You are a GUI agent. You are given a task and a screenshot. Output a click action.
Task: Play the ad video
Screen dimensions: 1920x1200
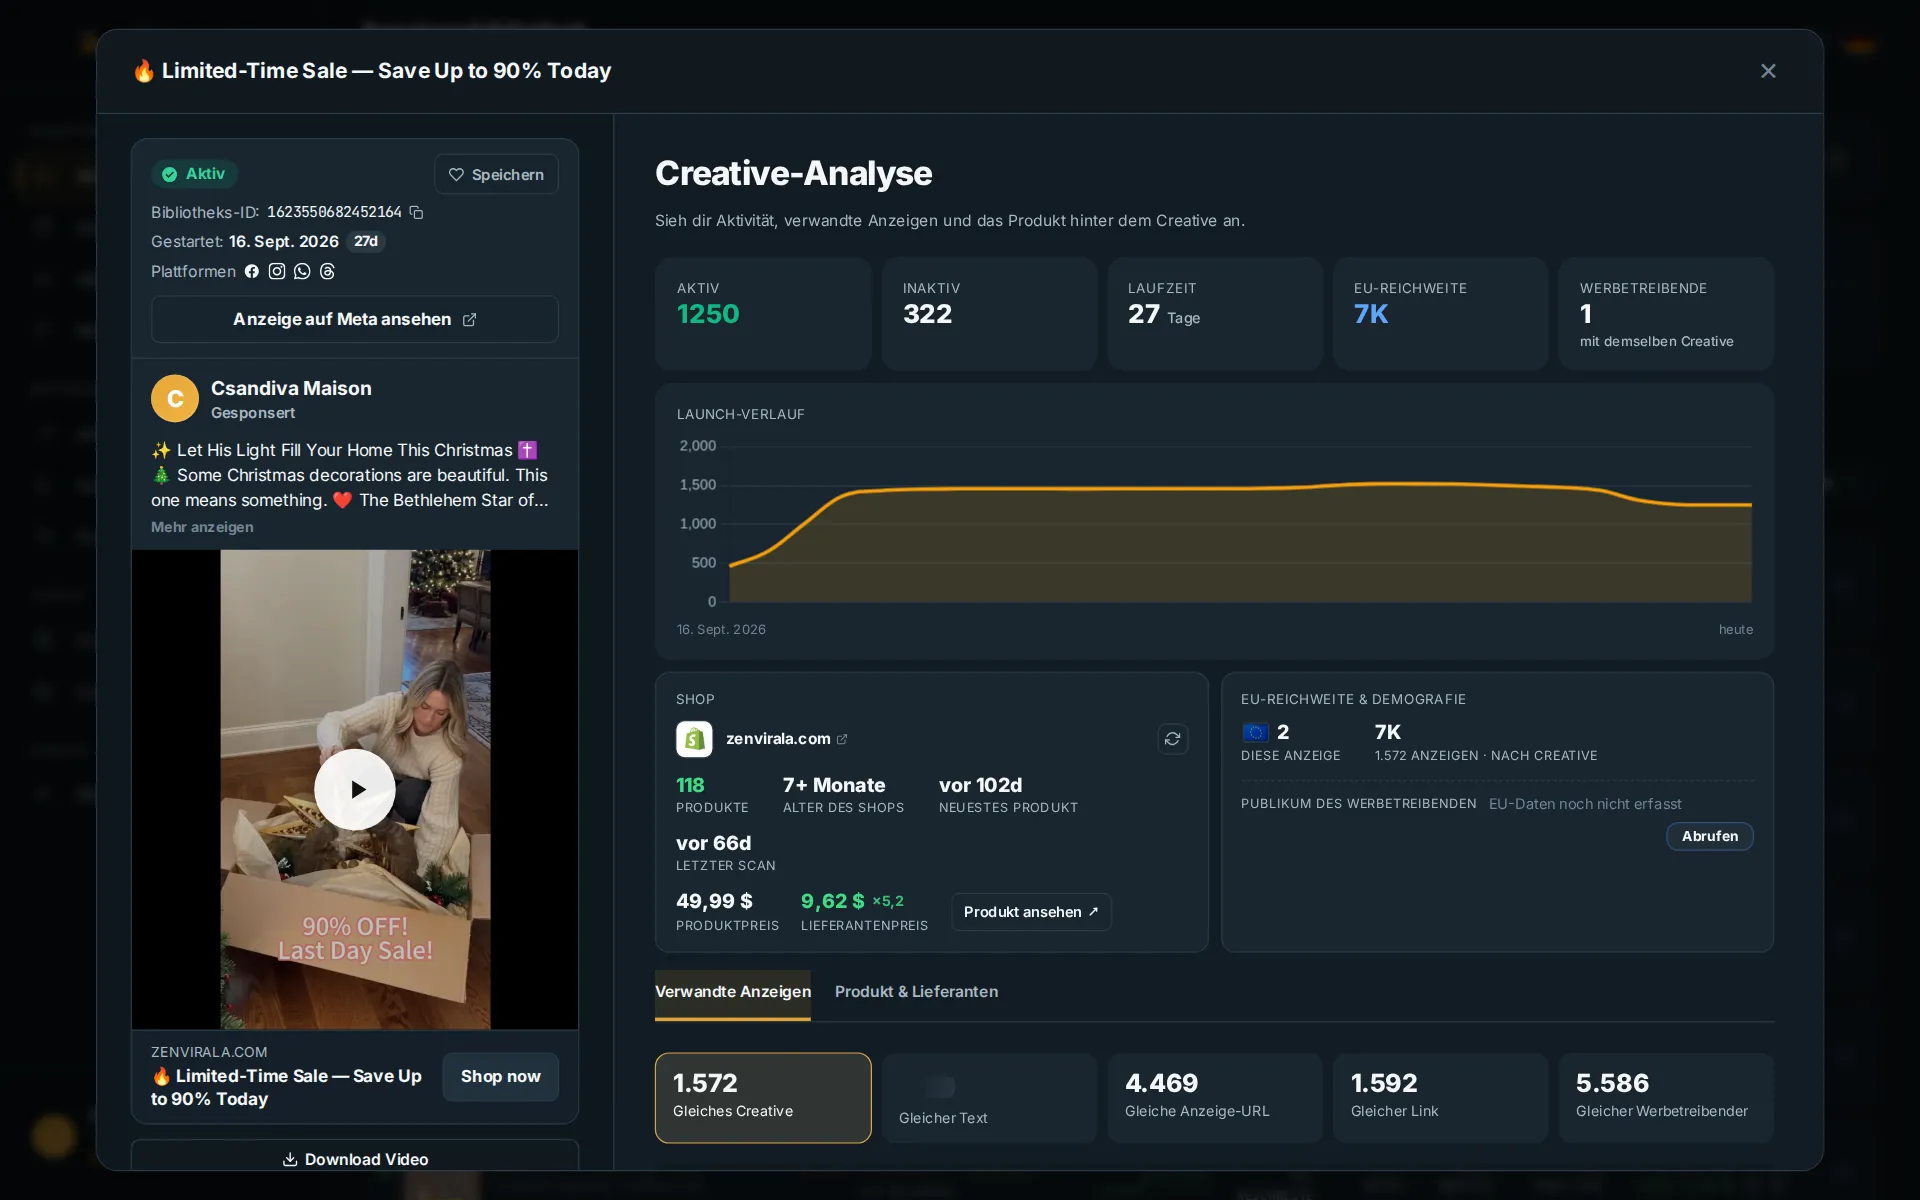[355, 789]
